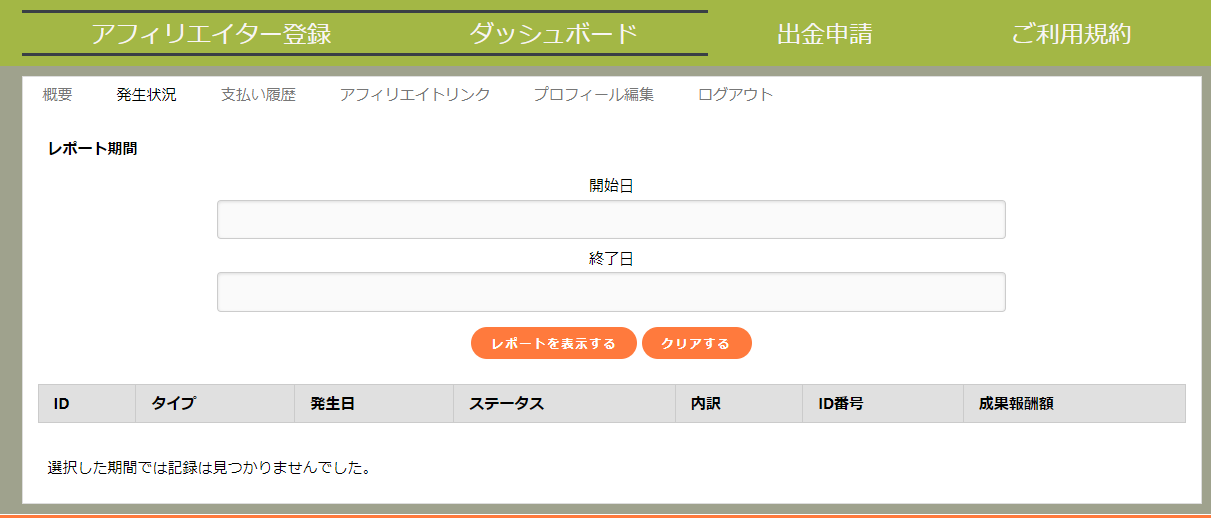Click the レポートを表示する button
Viewport: 1211px width, 518px height.
point(553,343)
